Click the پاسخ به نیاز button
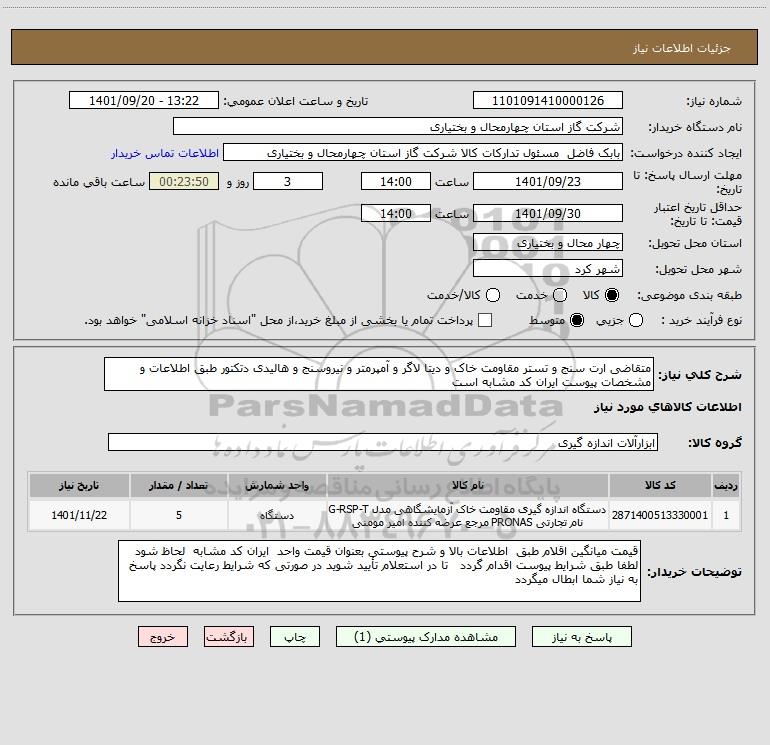 click(581, 637)
